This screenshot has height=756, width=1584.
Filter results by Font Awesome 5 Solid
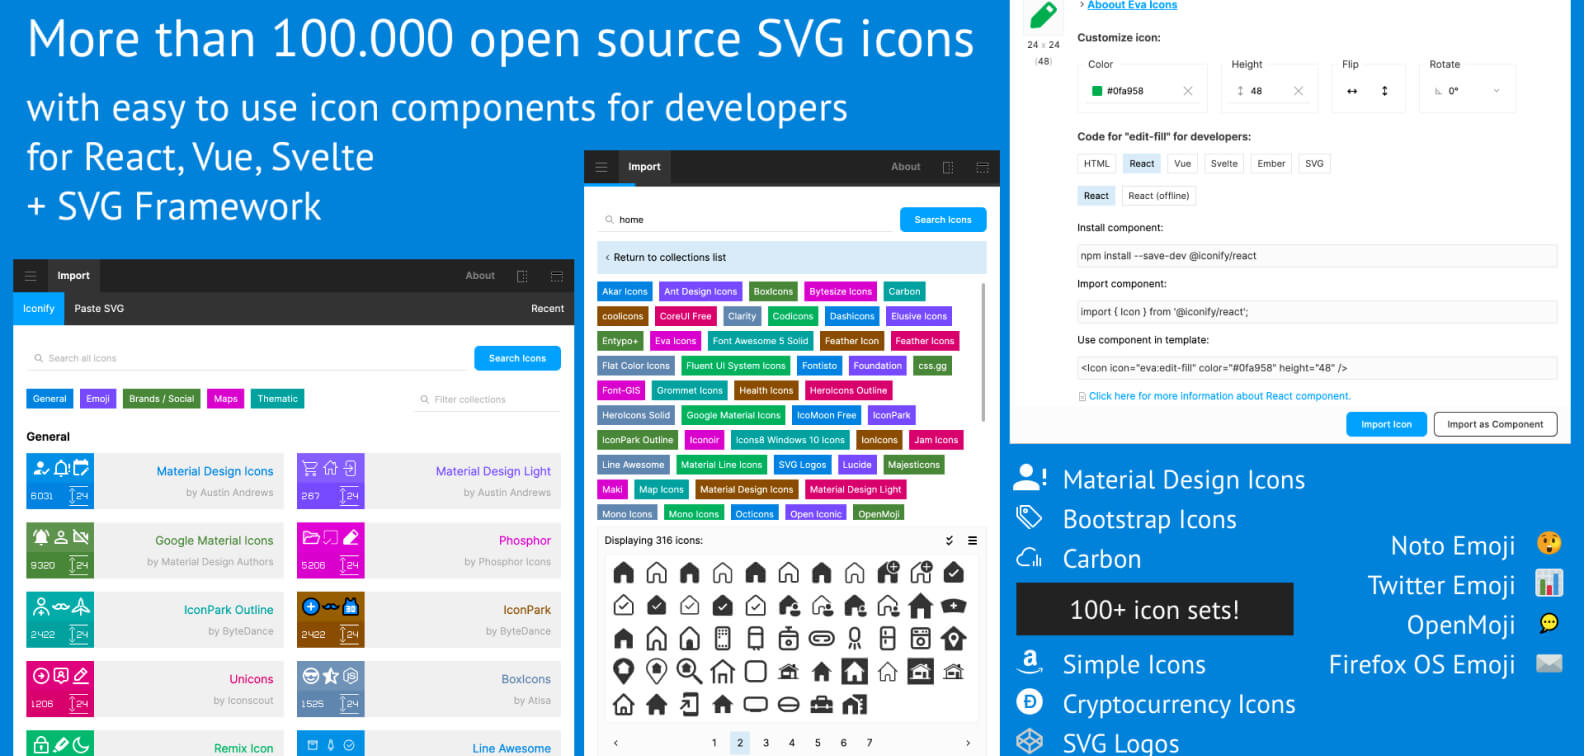tap(760, 341)
